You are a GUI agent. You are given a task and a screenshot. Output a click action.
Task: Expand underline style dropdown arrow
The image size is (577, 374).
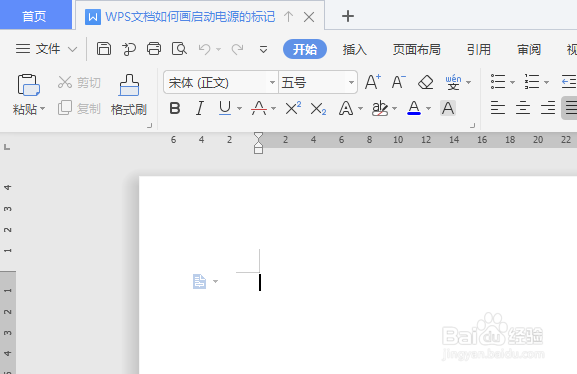coord(240,109)
